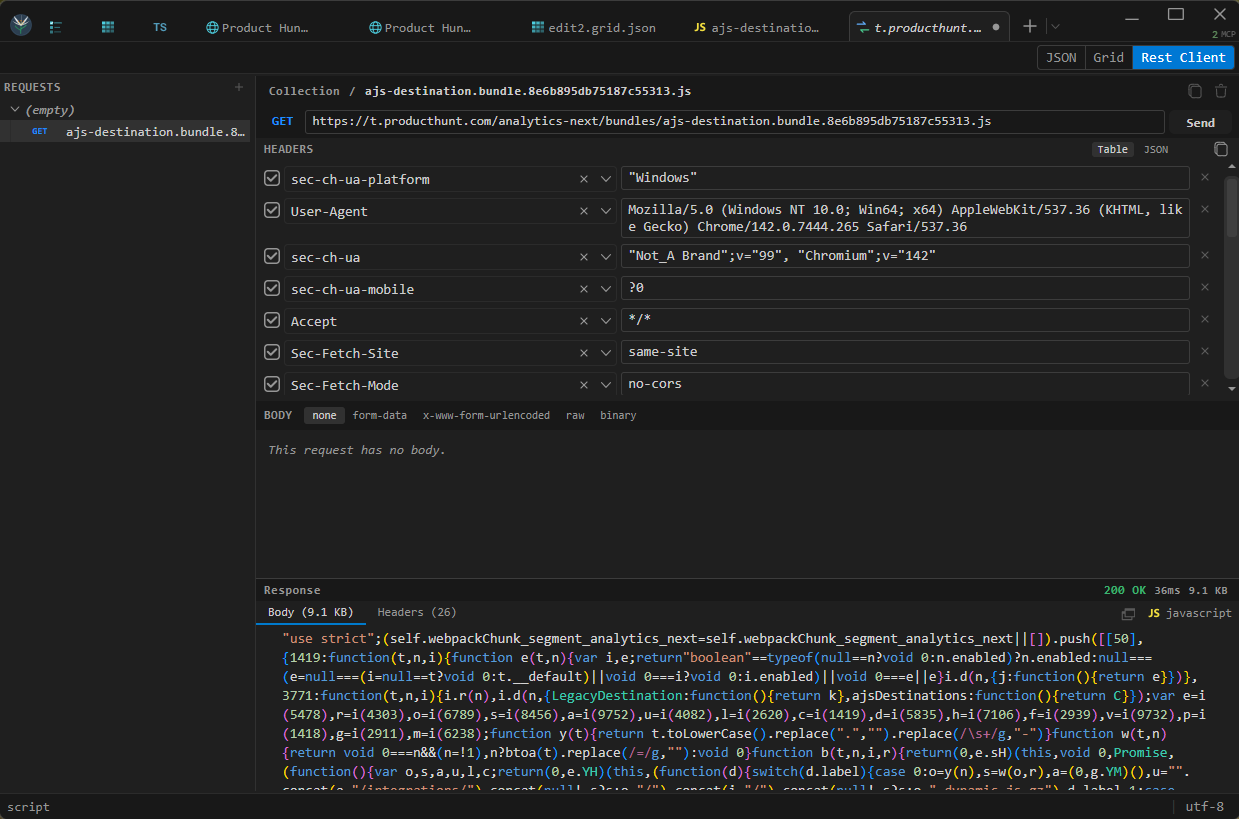The height and width of the screenshot is (819, 1239).
Task: Switch to Grid view mode
Action: [1108, 57]
